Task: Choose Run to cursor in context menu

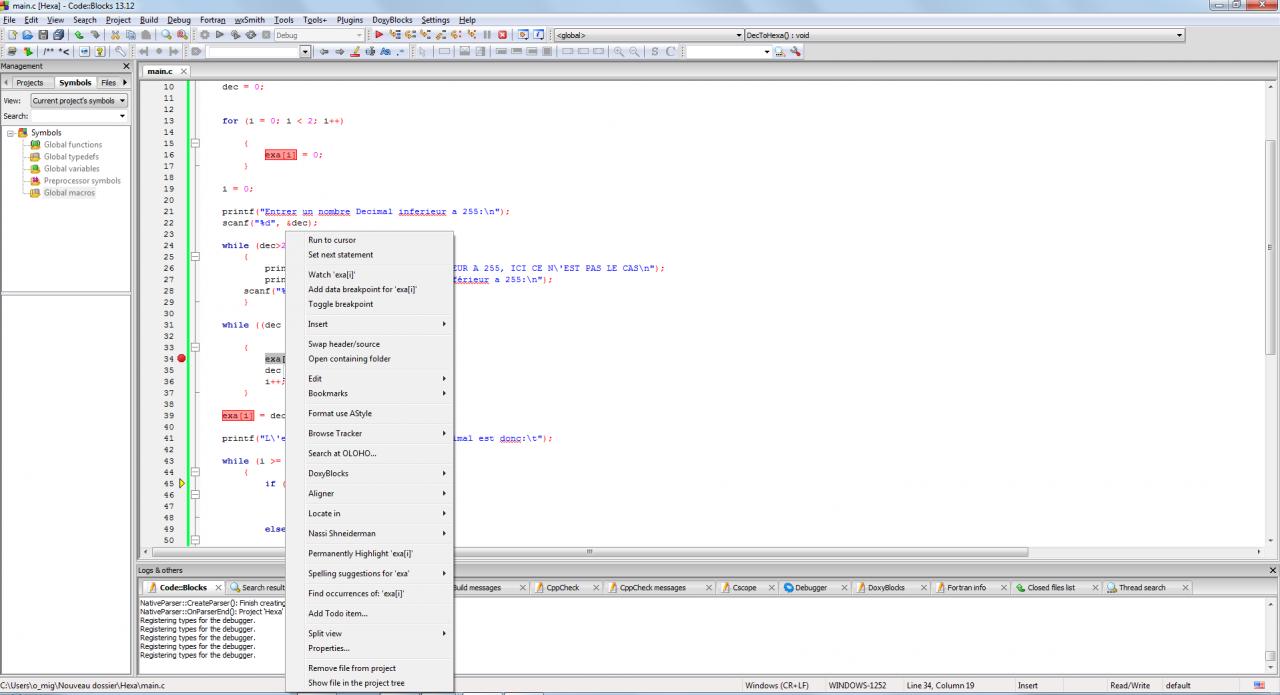Action: point(370,240)
